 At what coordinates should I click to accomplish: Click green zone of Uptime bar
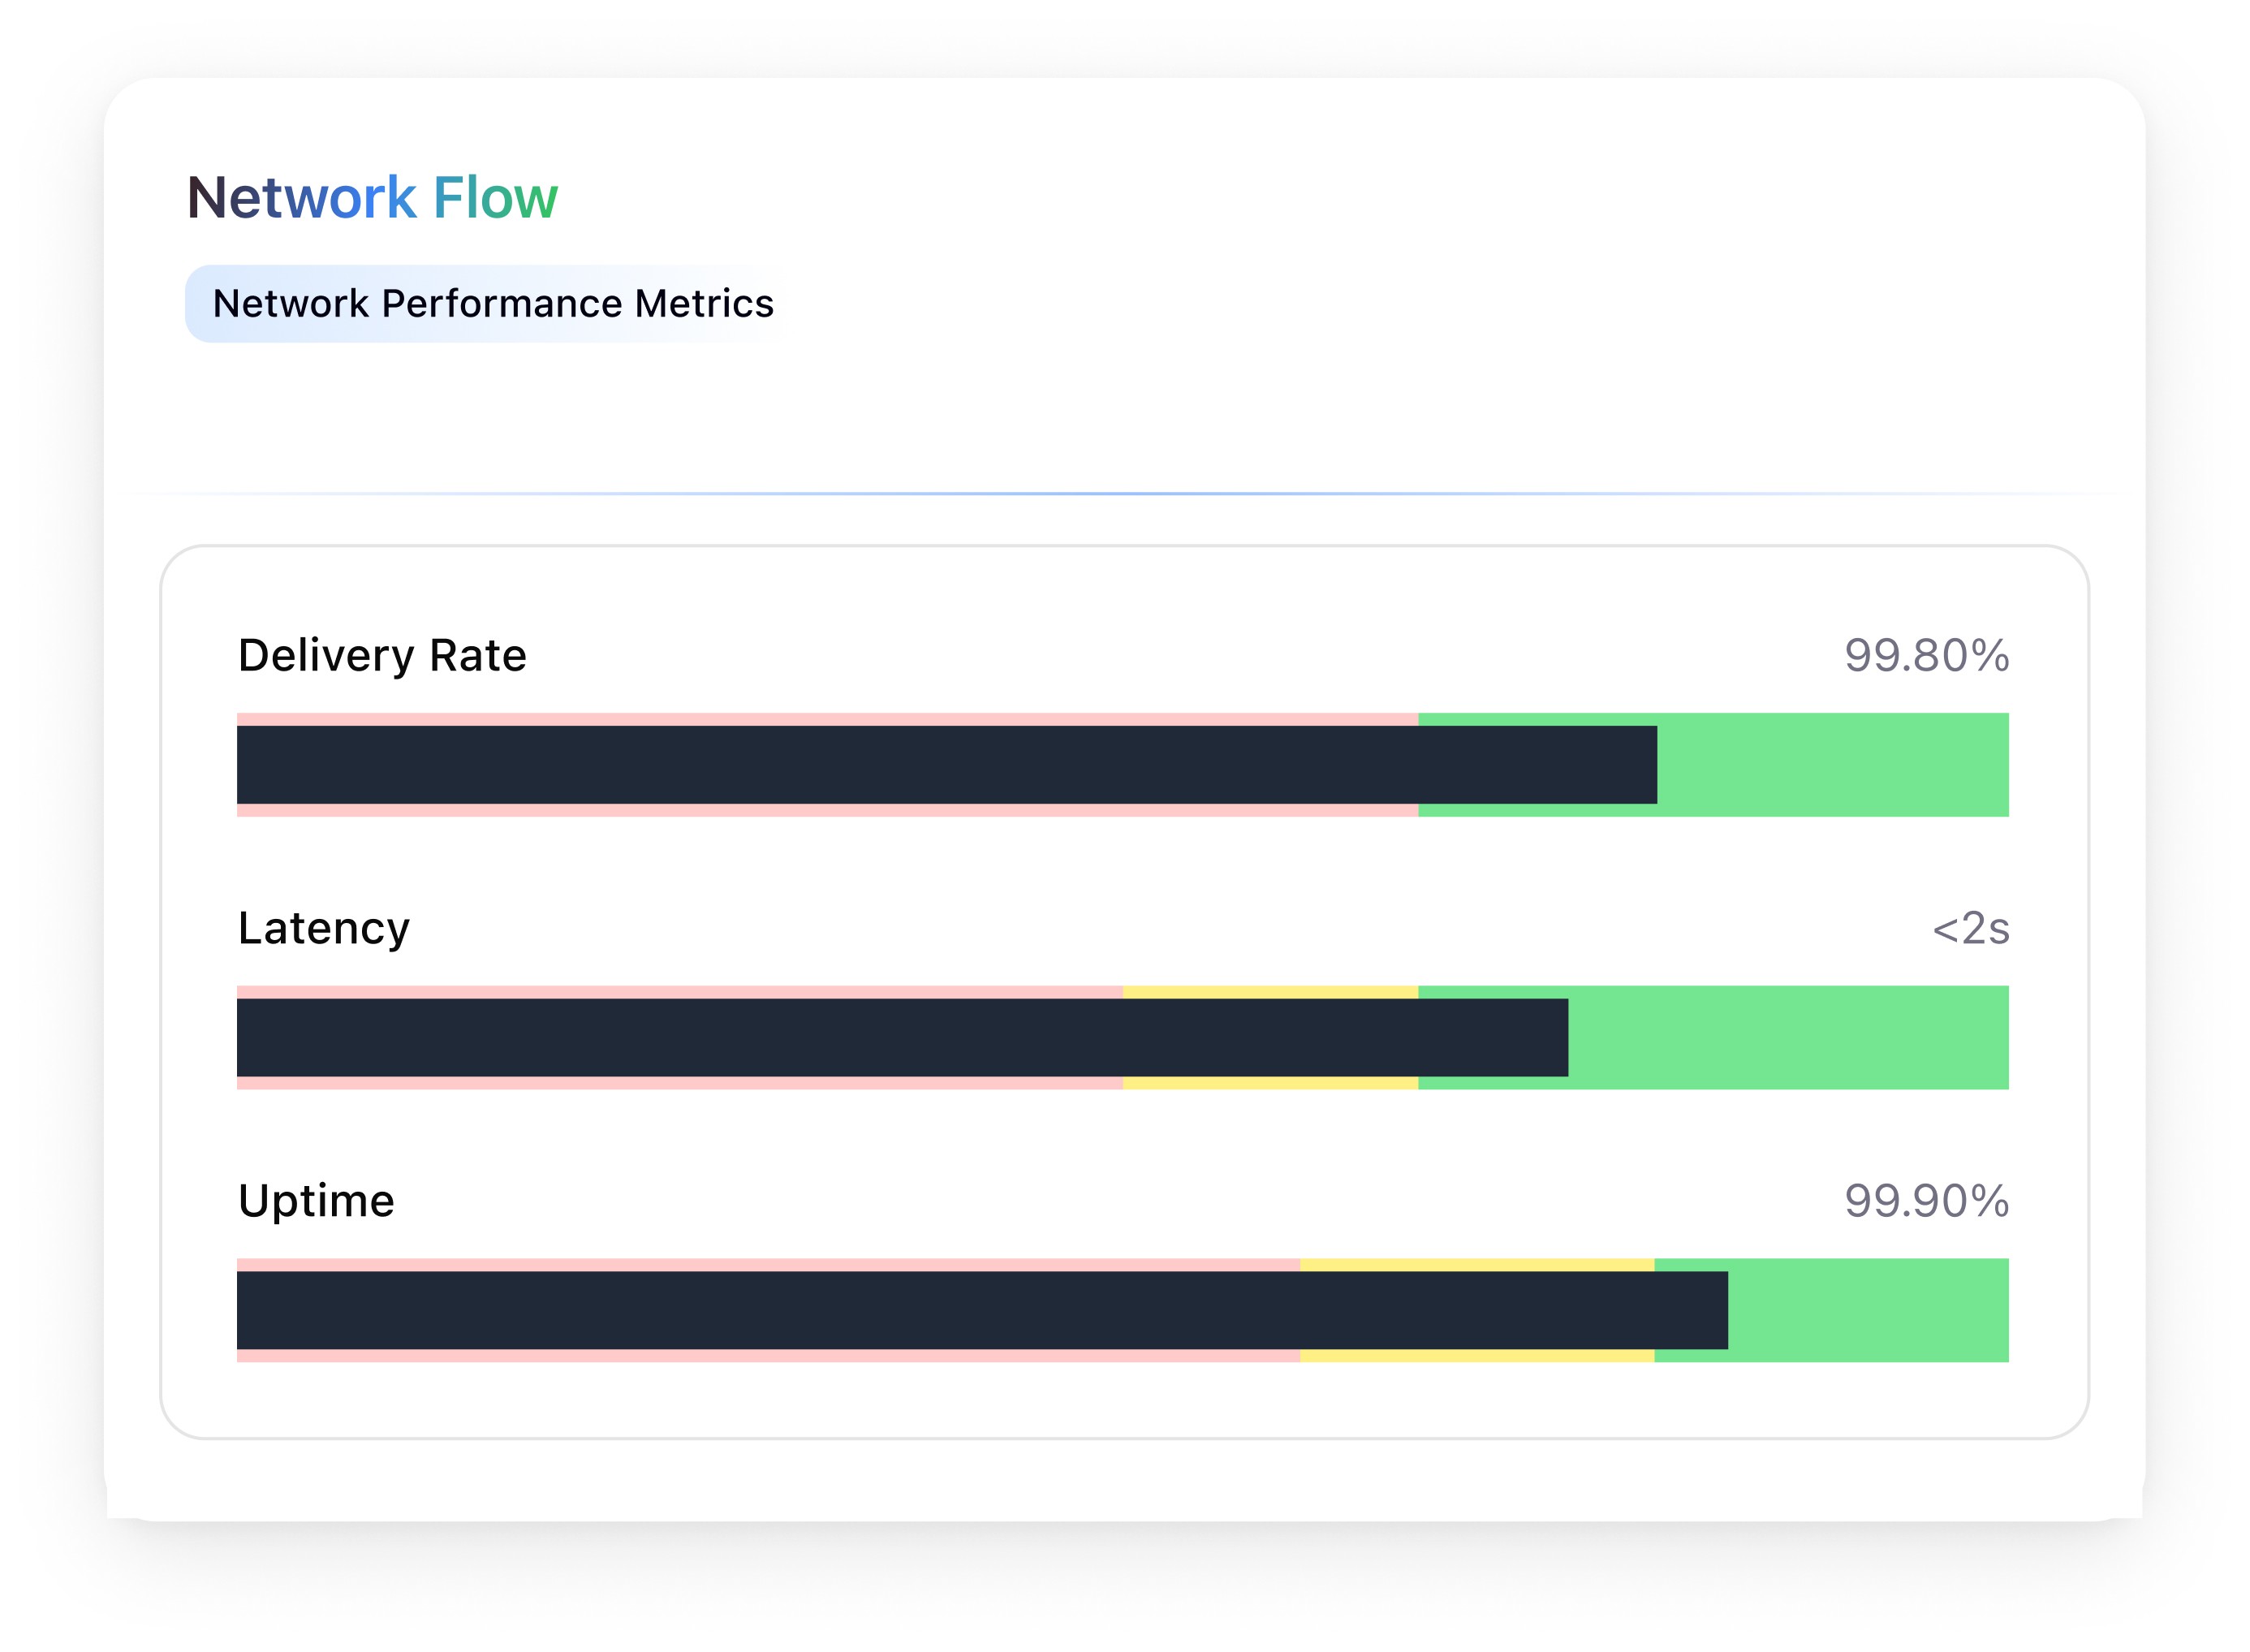point(1868,1311)
